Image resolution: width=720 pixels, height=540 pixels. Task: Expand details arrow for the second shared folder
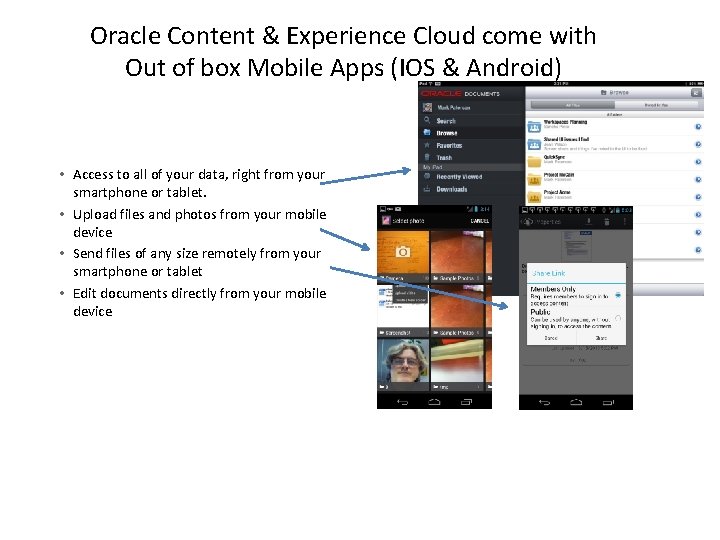point(698,144)
